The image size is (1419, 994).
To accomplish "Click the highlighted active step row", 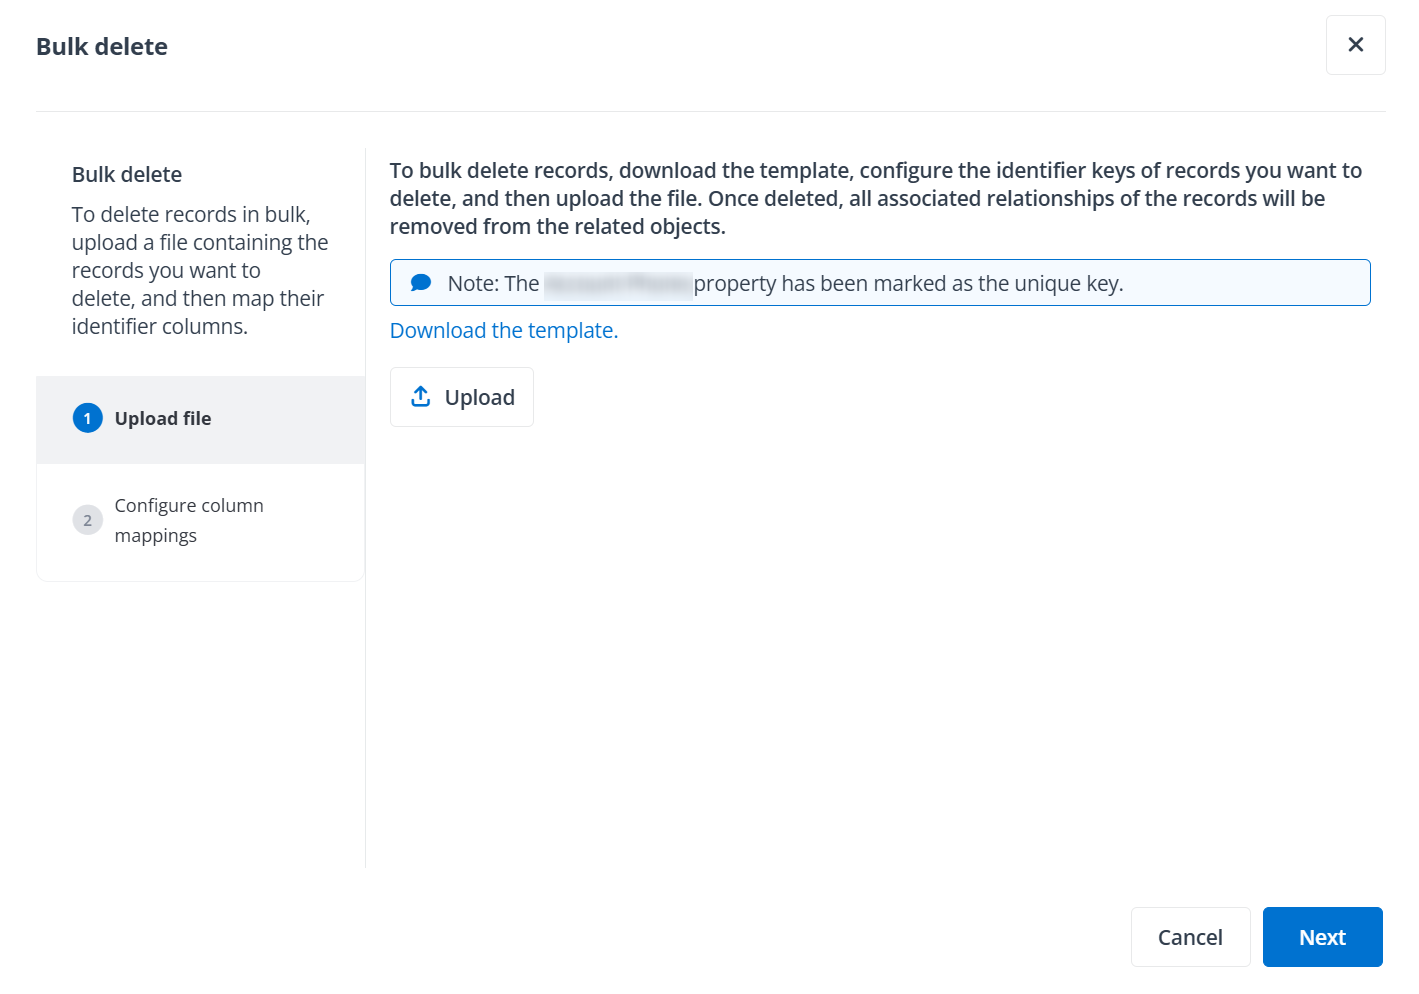I will (x=200, y=418).
